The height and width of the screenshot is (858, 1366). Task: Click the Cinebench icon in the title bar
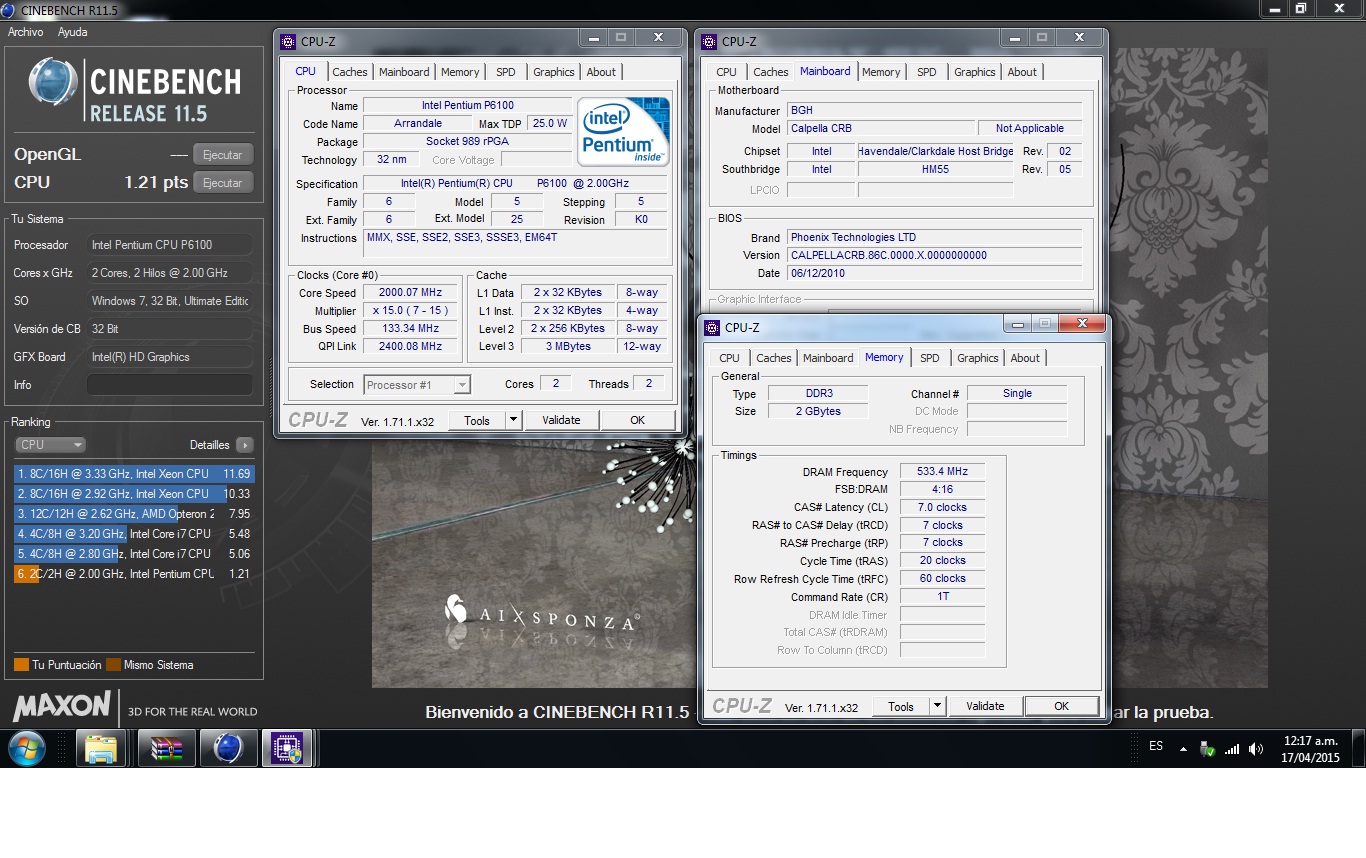click(10, 9)
